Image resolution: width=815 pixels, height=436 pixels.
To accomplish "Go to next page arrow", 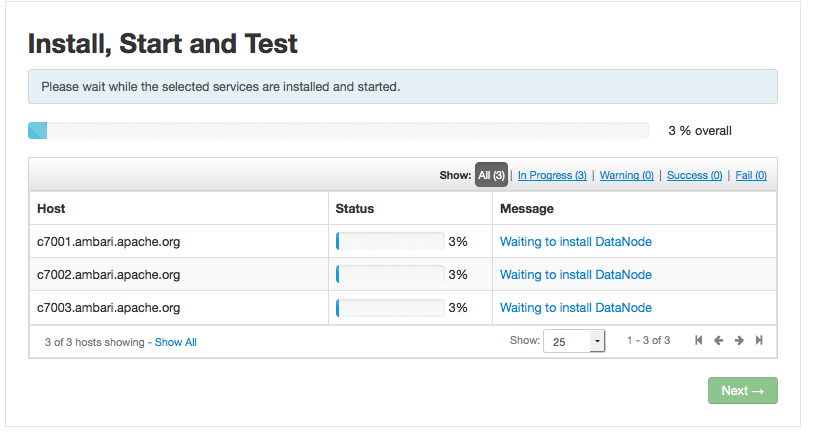I will pos(739,340).
